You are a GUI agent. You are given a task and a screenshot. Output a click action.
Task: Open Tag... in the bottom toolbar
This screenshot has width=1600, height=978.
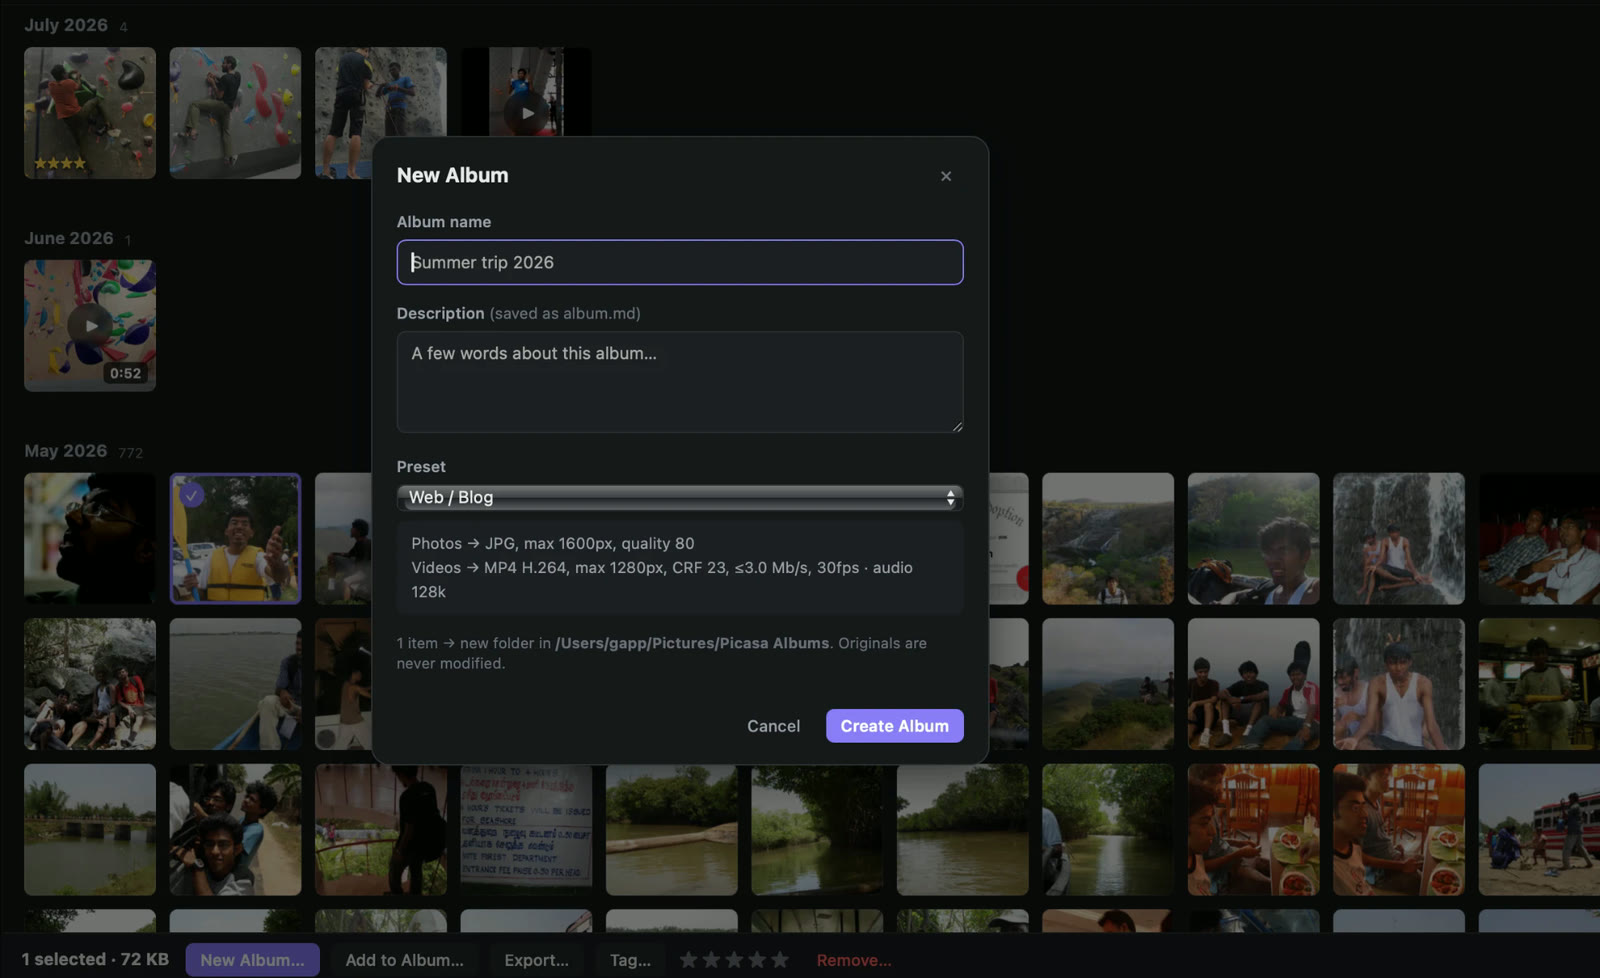coord(630,960)
